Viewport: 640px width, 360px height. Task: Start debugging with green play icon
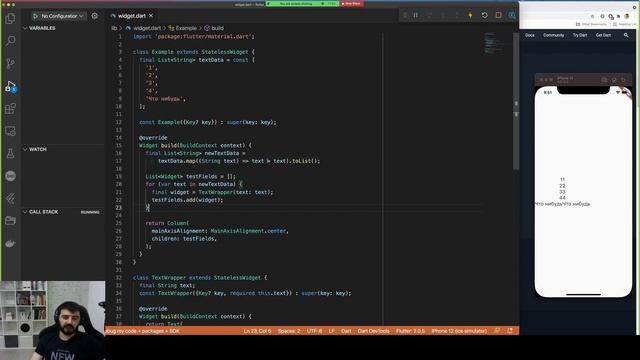coord(36,16)
